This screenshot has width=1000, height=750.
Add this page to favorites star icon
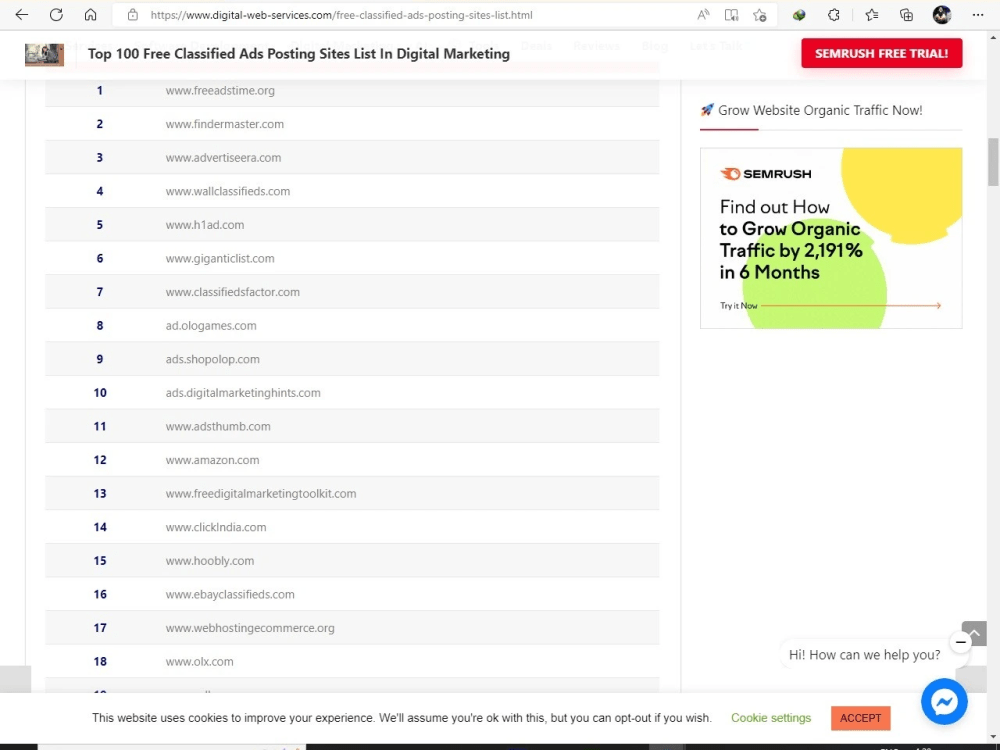point(760,15)
